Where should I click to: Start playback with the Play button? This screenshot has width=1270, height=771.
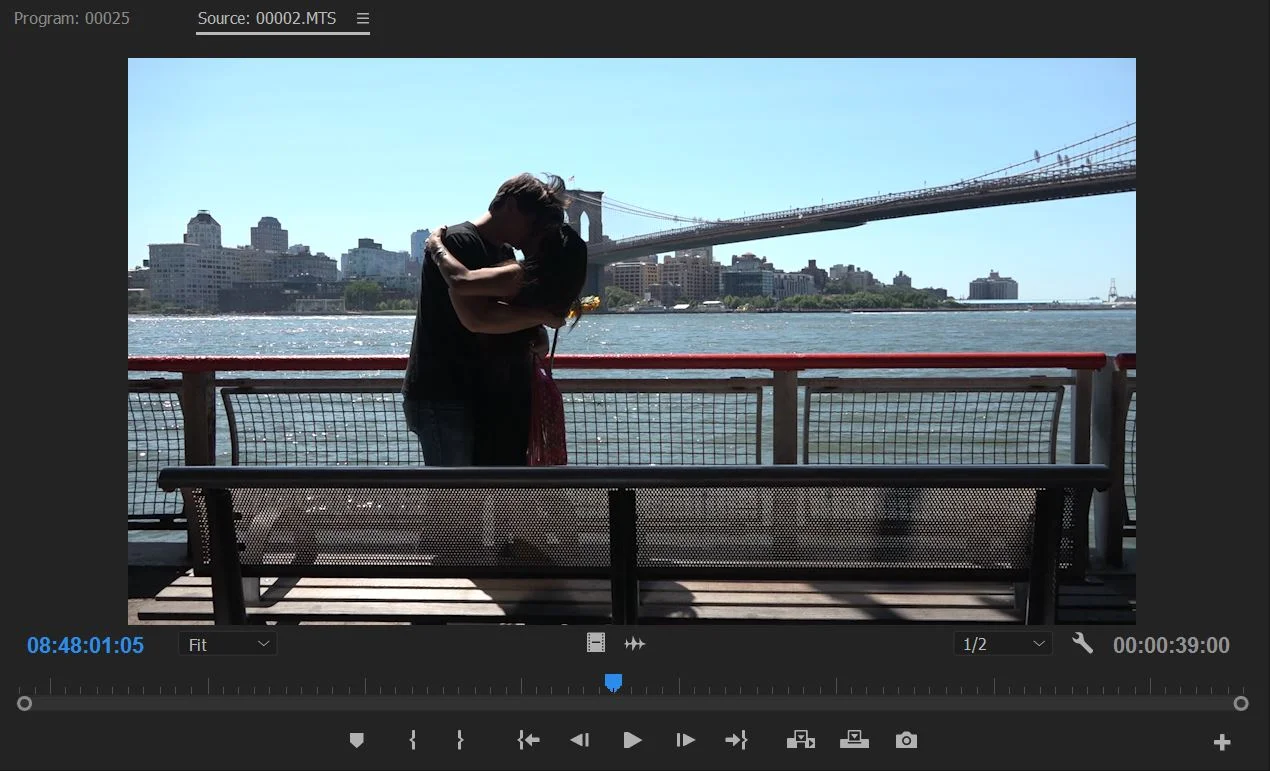click(x=632, y=740)
